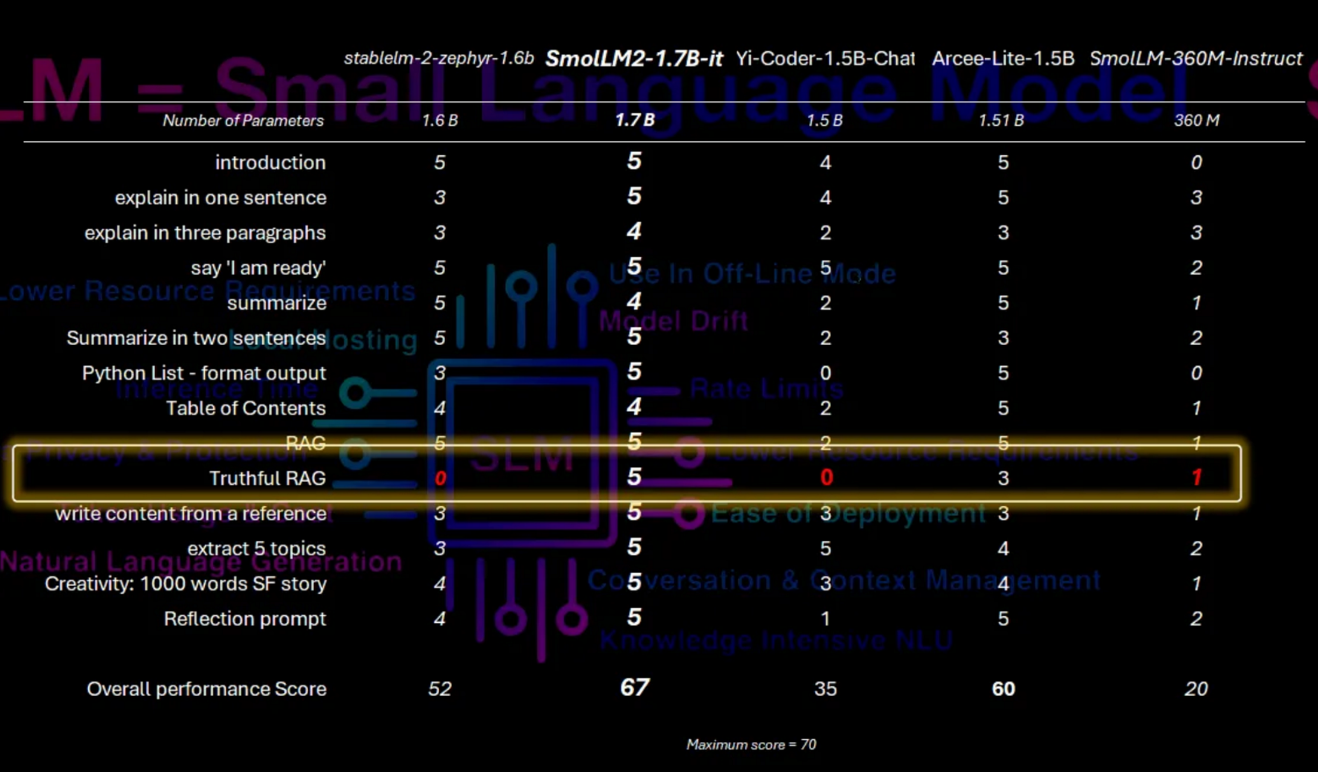1318x772 pixels.
Task: Click the 'stablelm-2-zephyr-1.6b' column header
Action: (x=439, y=58)
